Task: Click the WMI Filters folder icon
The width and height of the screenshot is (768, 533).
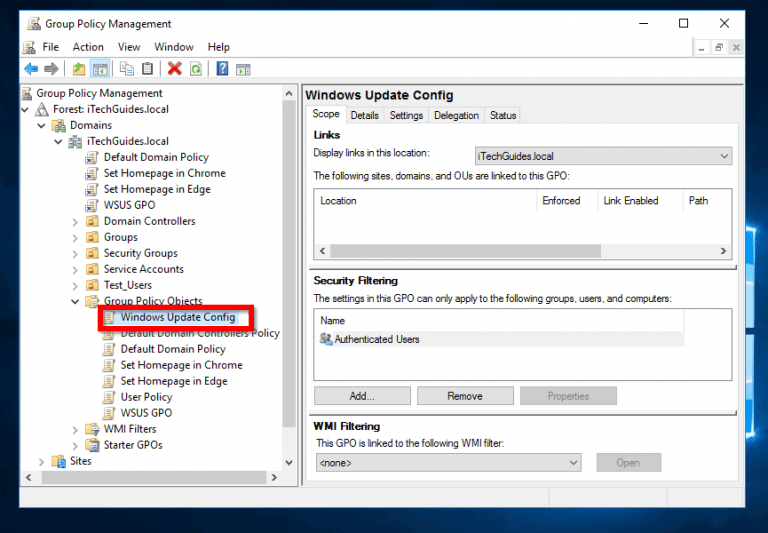Action: 92,429
